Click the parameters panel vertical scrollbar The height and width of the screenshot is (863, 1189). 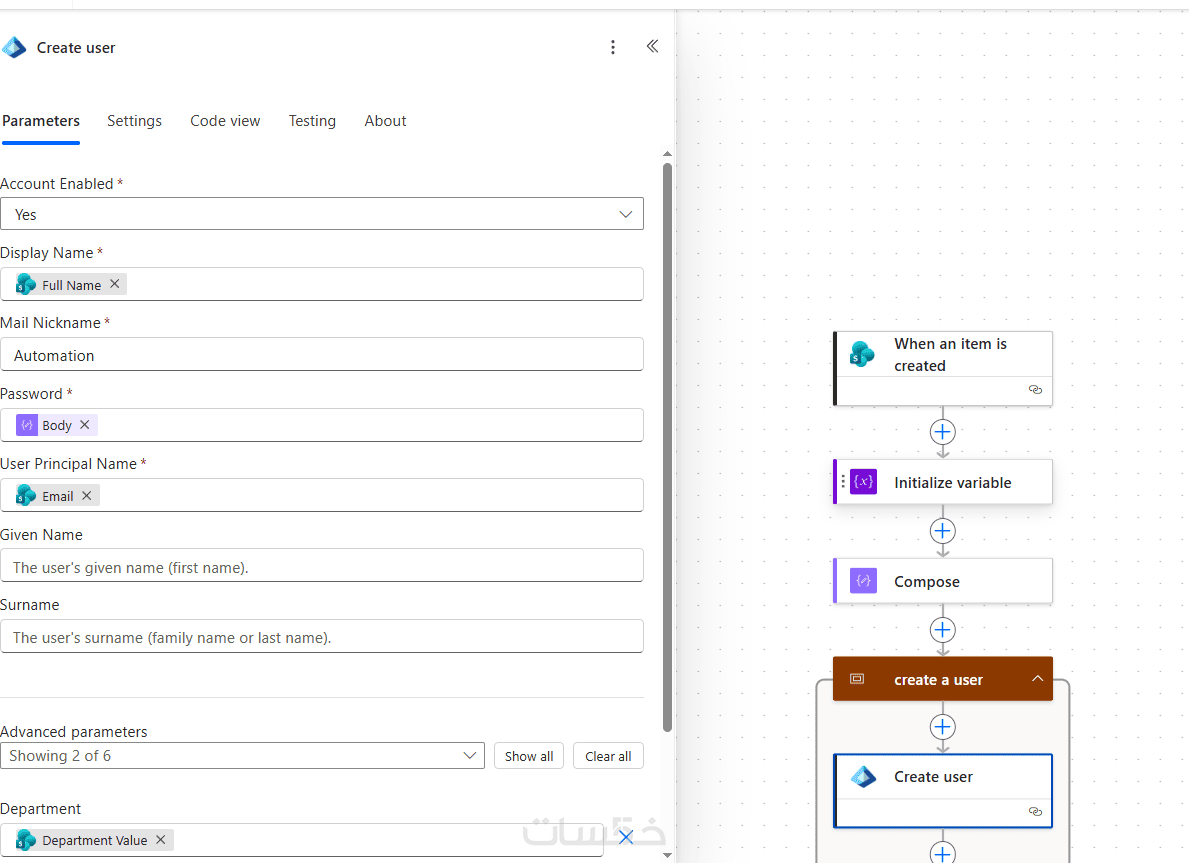[667, 447]
